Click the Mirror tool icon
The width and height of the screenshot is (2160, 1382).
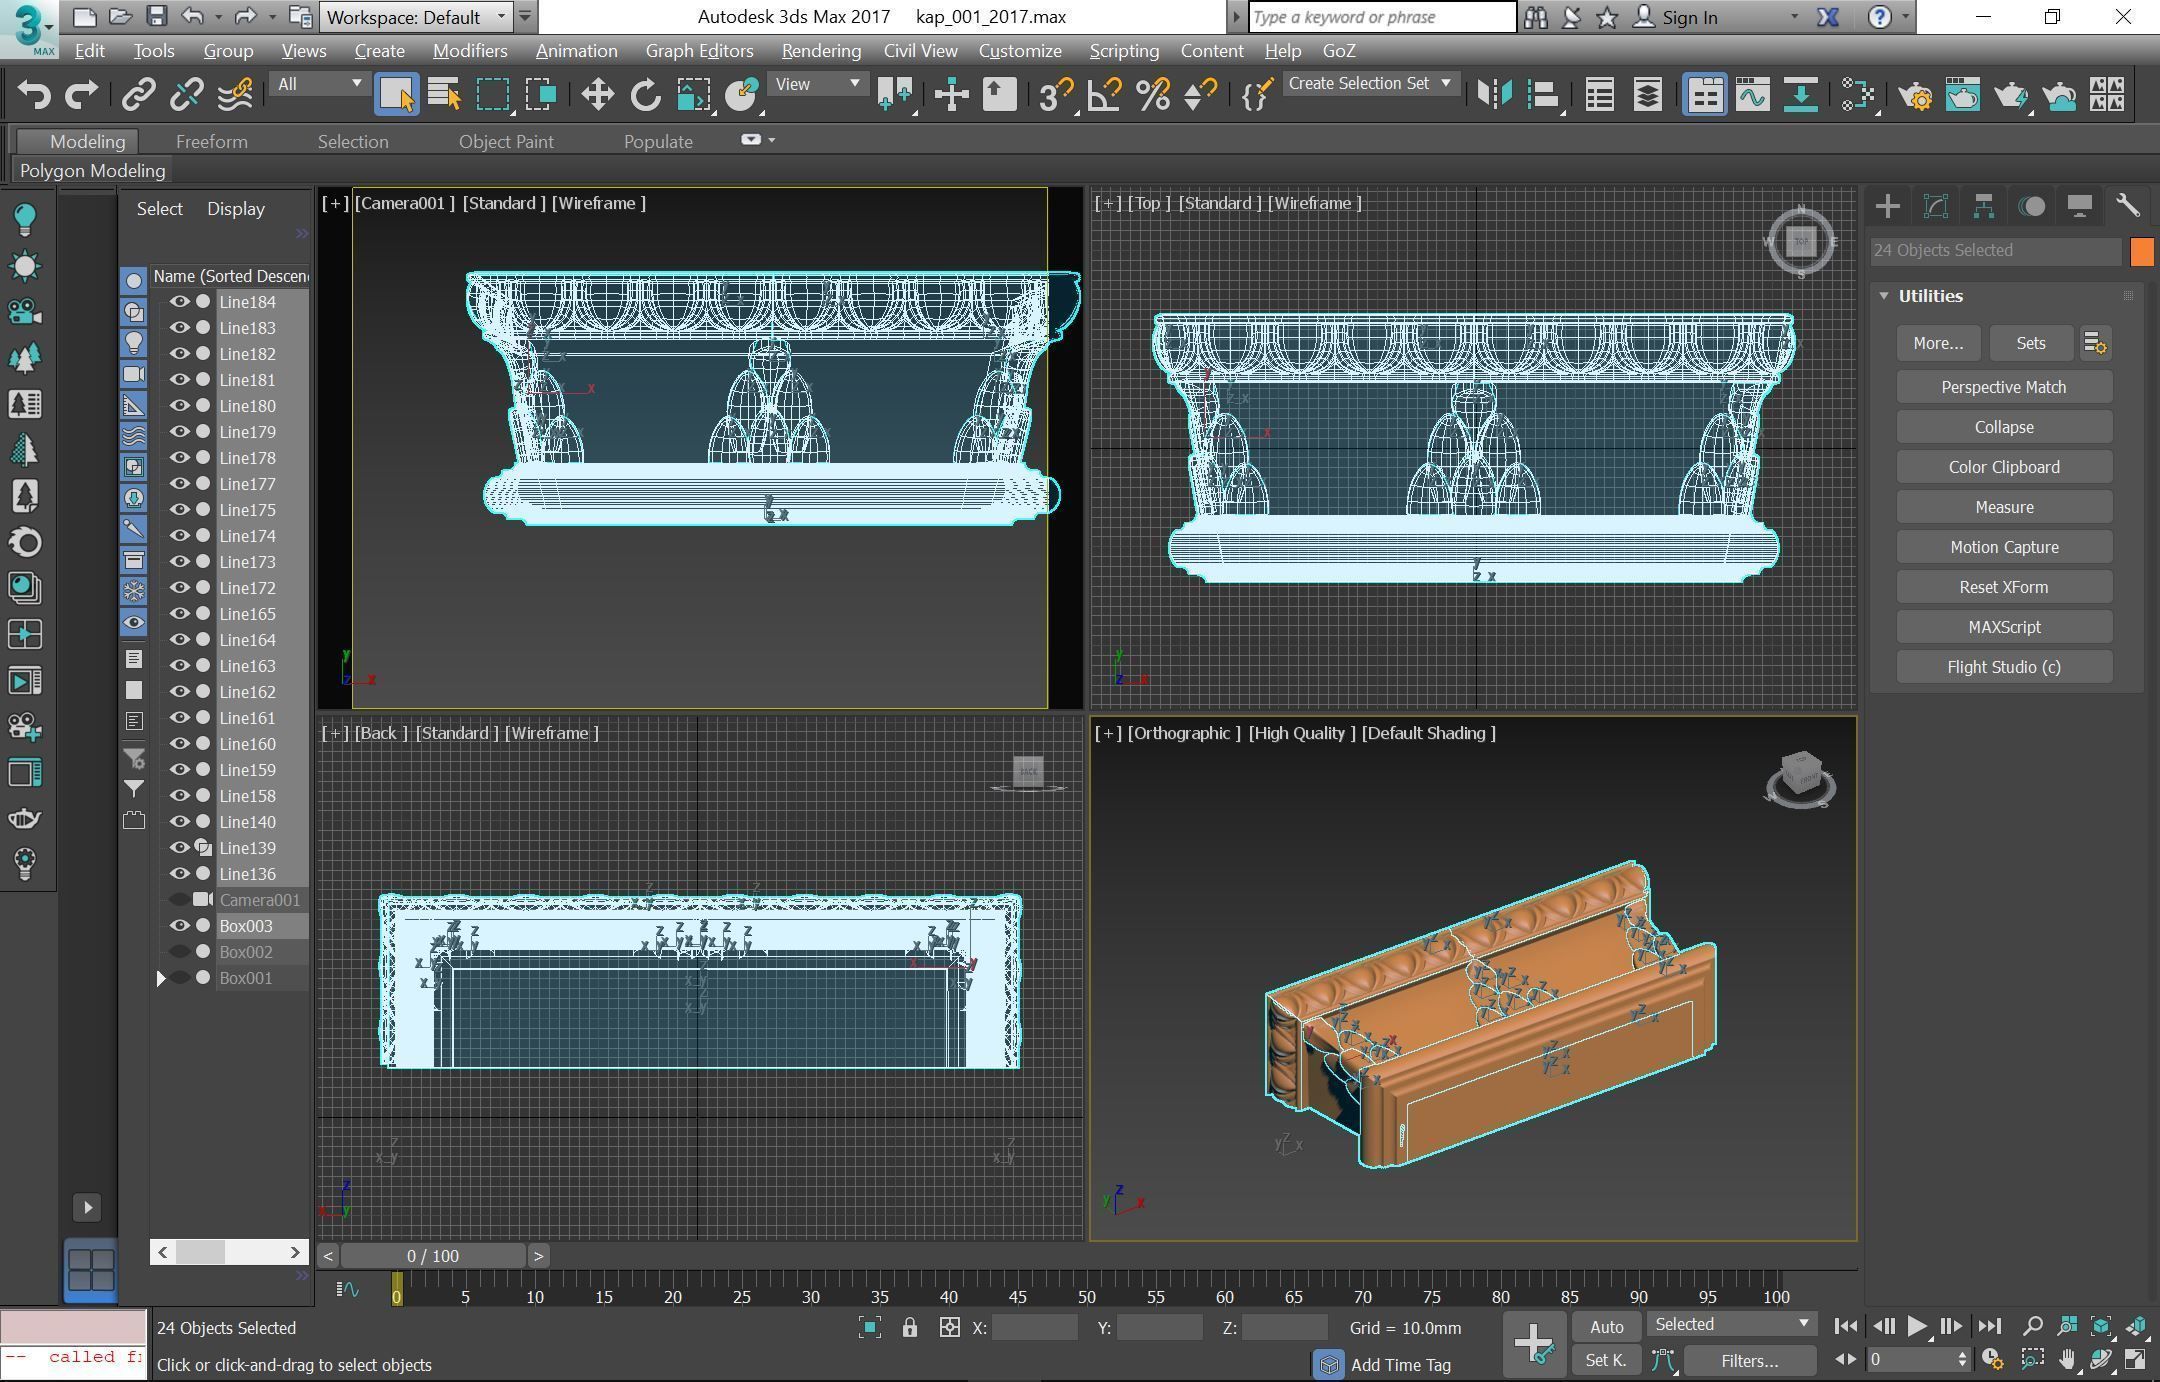click(x=1495, y=95)
